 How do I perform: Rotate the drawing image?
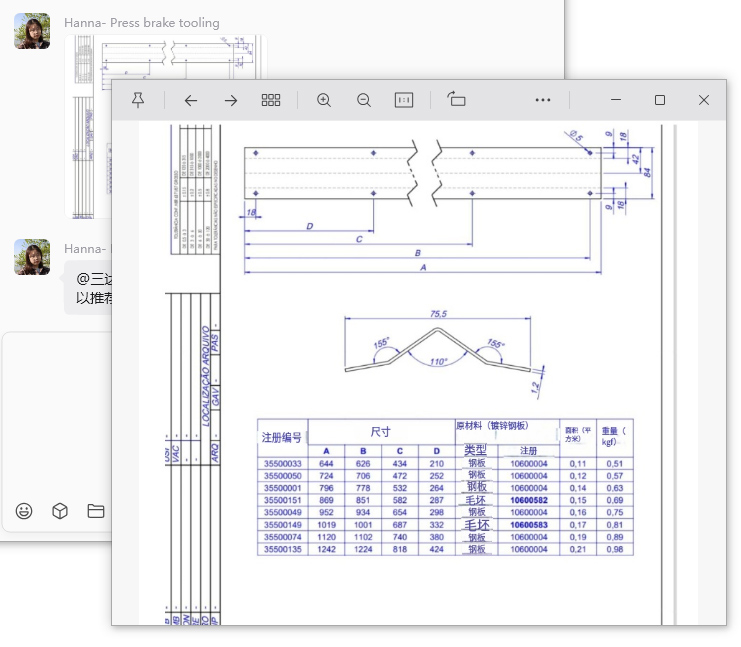tap(457, 100)
